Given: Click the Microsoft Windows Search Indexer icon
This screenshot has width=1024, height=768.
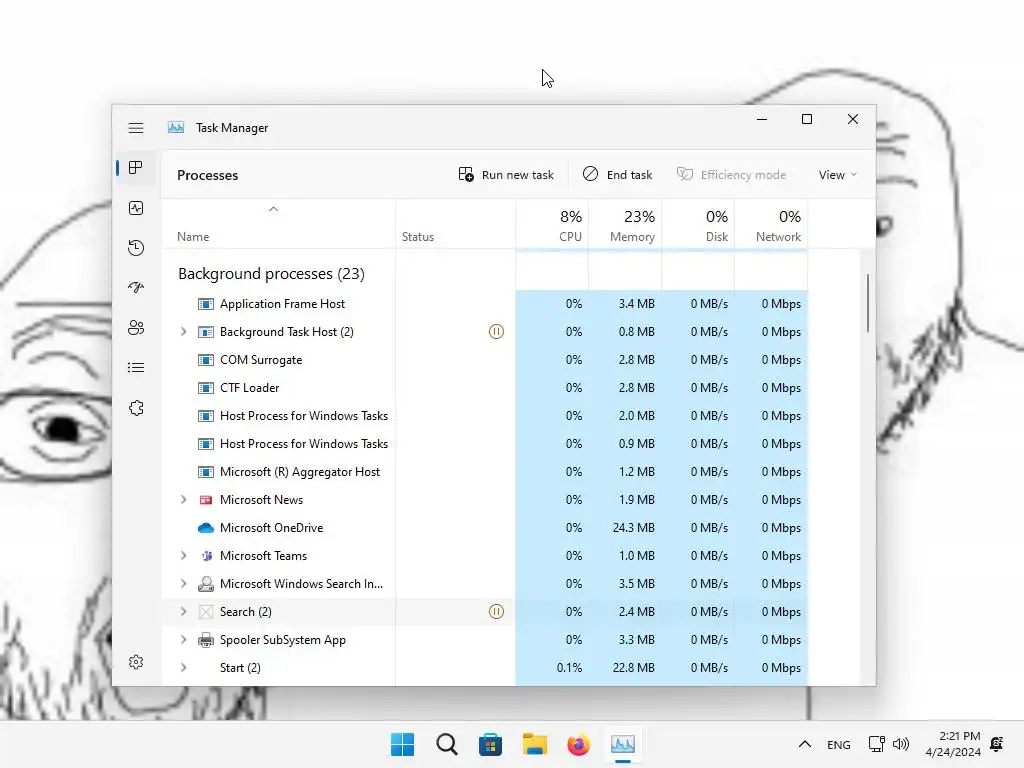Looking at the screenshot, I should [206, 584].
